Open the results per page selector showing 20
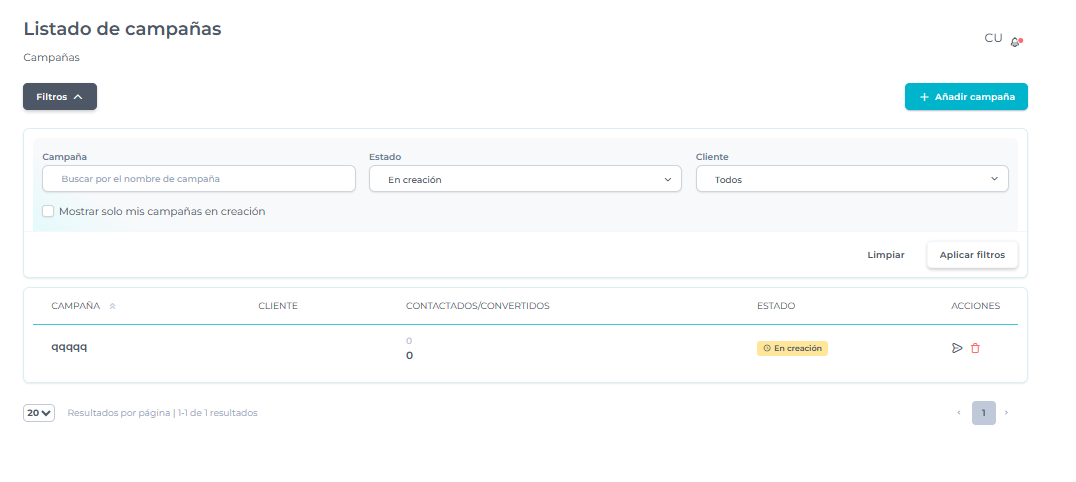 pyautogui.click(x=39, y=412)
